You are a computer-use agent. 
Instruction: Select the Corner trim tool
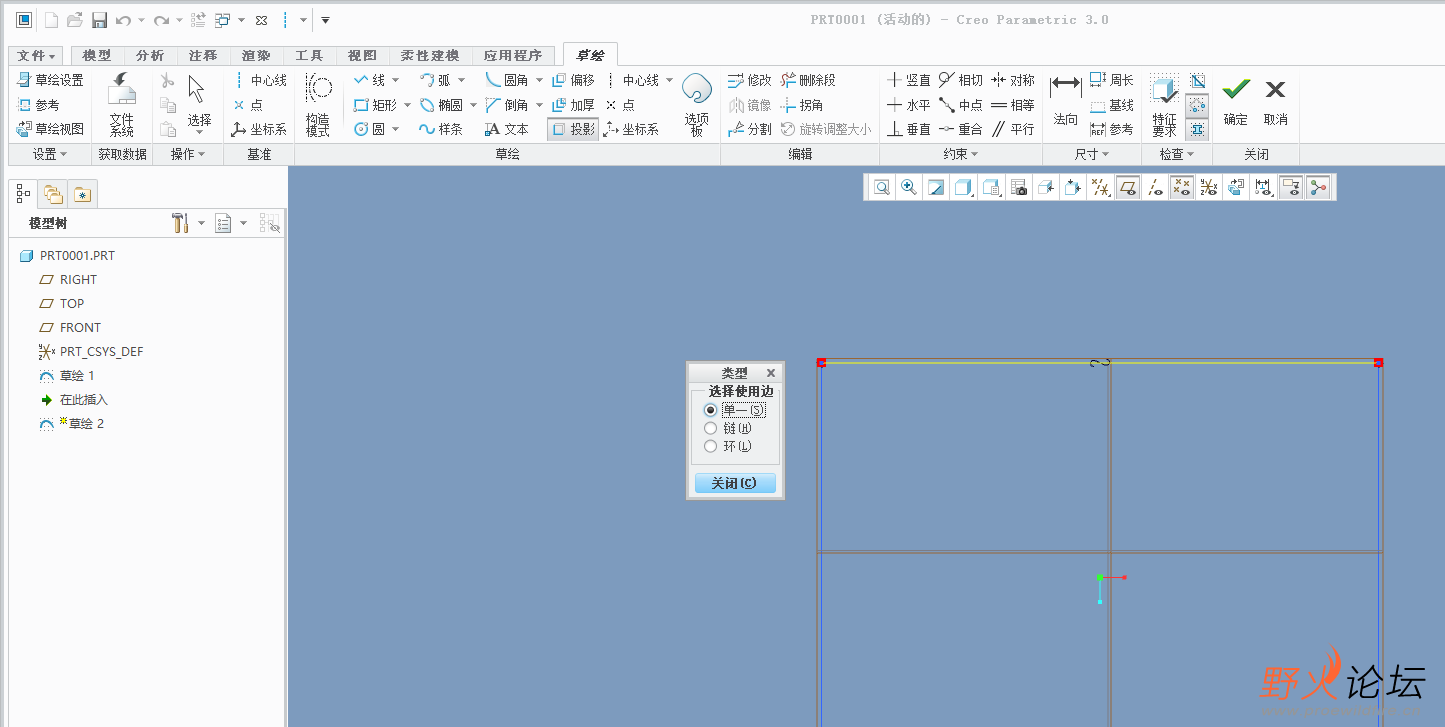pos(802,105)
